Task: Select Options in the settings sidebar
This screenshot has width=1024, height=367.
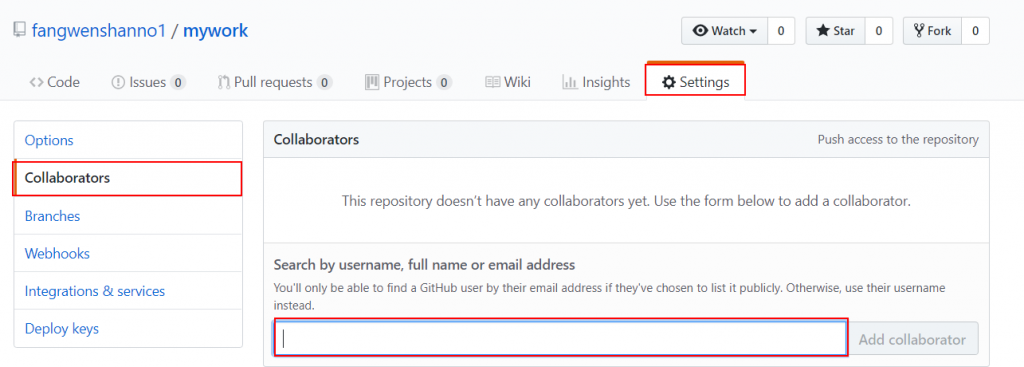Action: (49, 140)
